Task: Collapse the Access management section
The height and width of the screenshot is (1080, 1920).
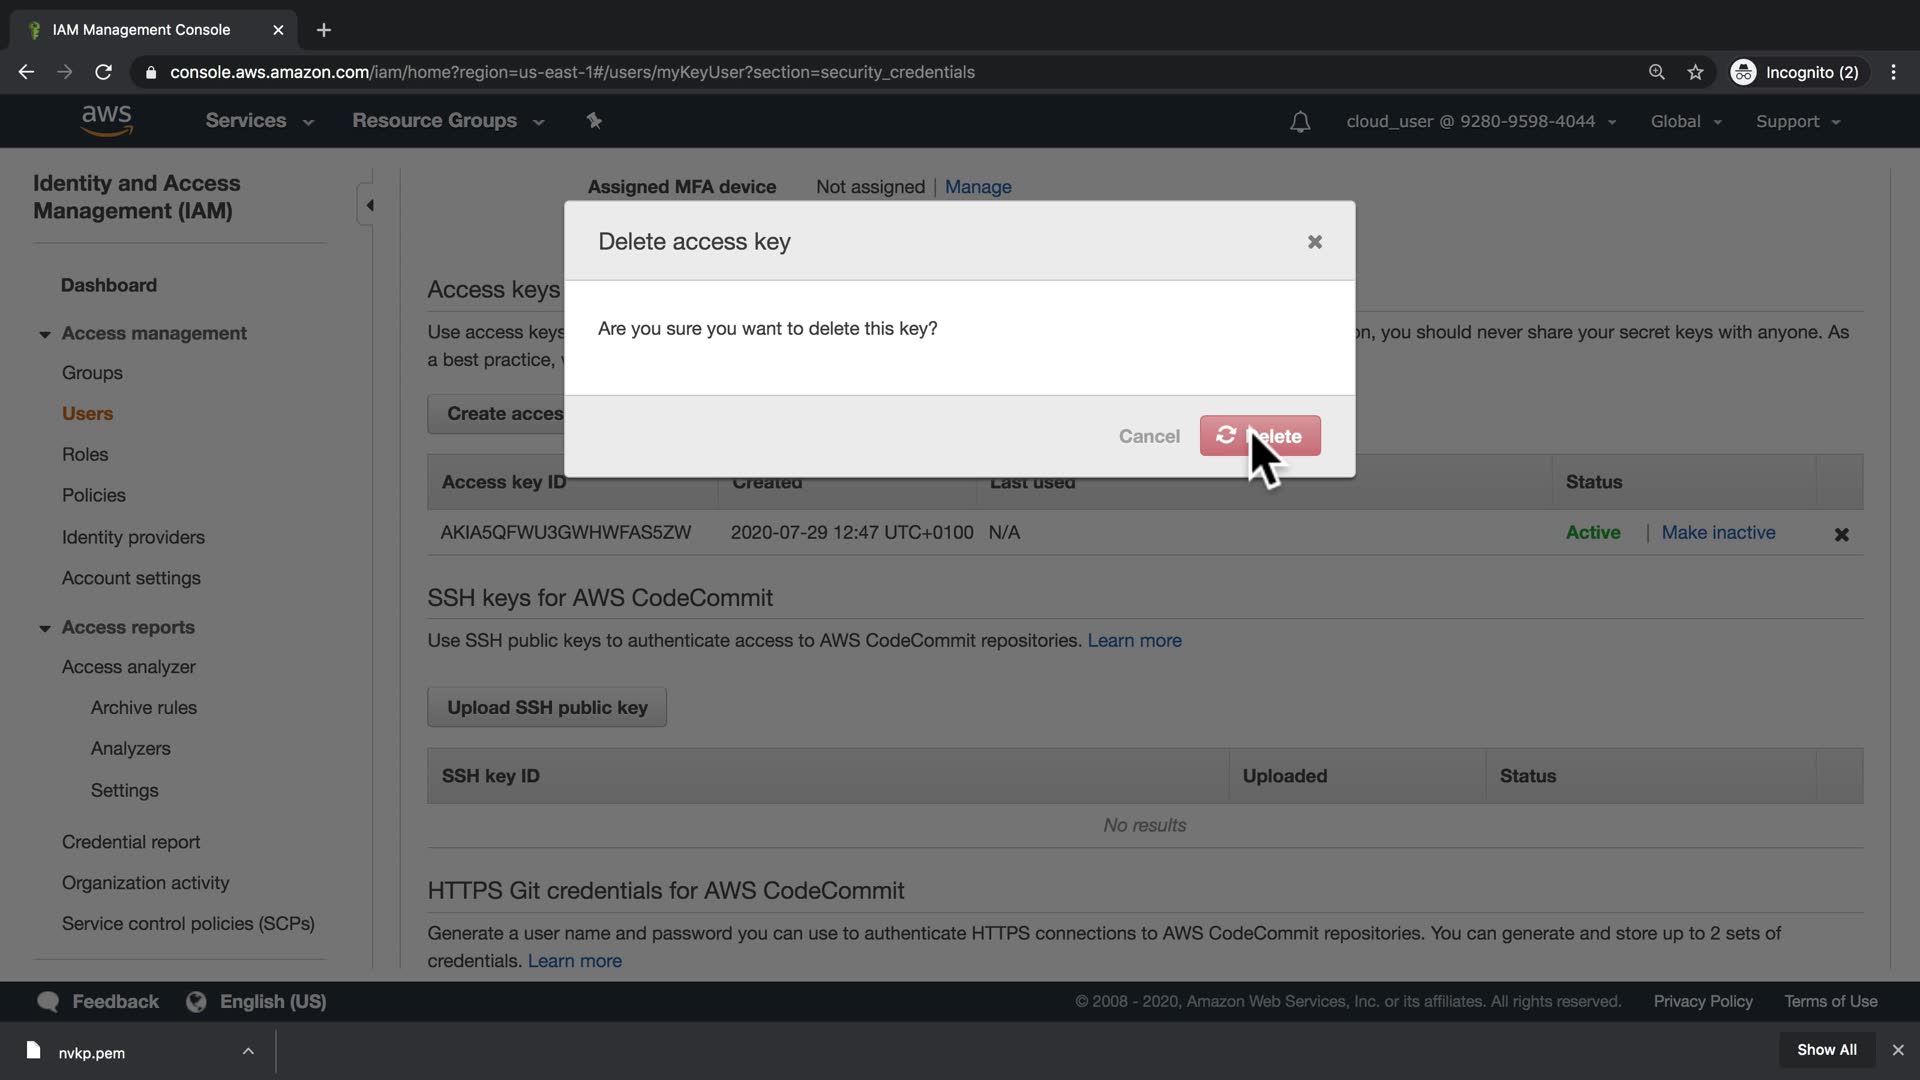Action: pyautogui.click(x=45, y=334)
